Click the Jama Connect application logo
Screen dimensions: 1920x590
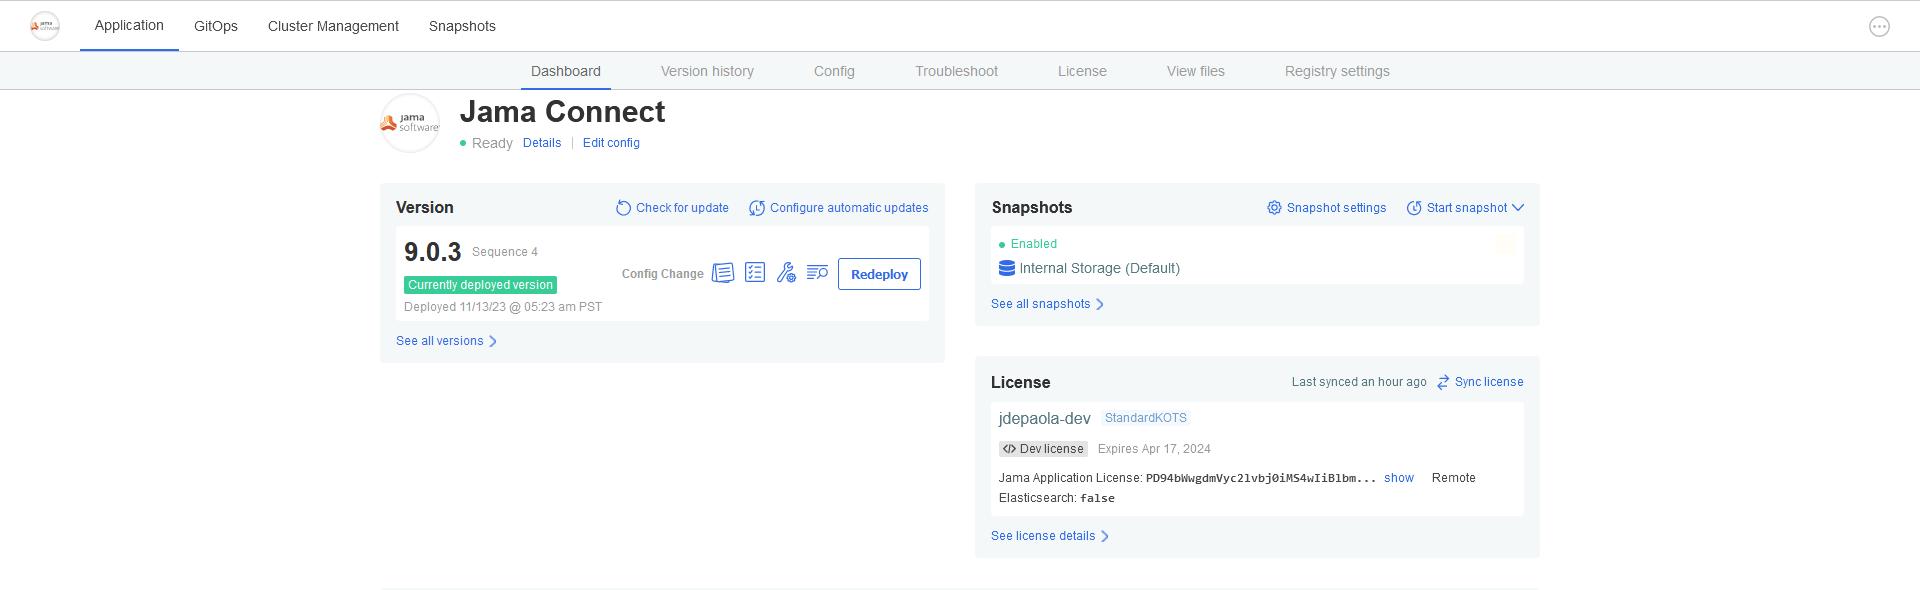[410, 123]
